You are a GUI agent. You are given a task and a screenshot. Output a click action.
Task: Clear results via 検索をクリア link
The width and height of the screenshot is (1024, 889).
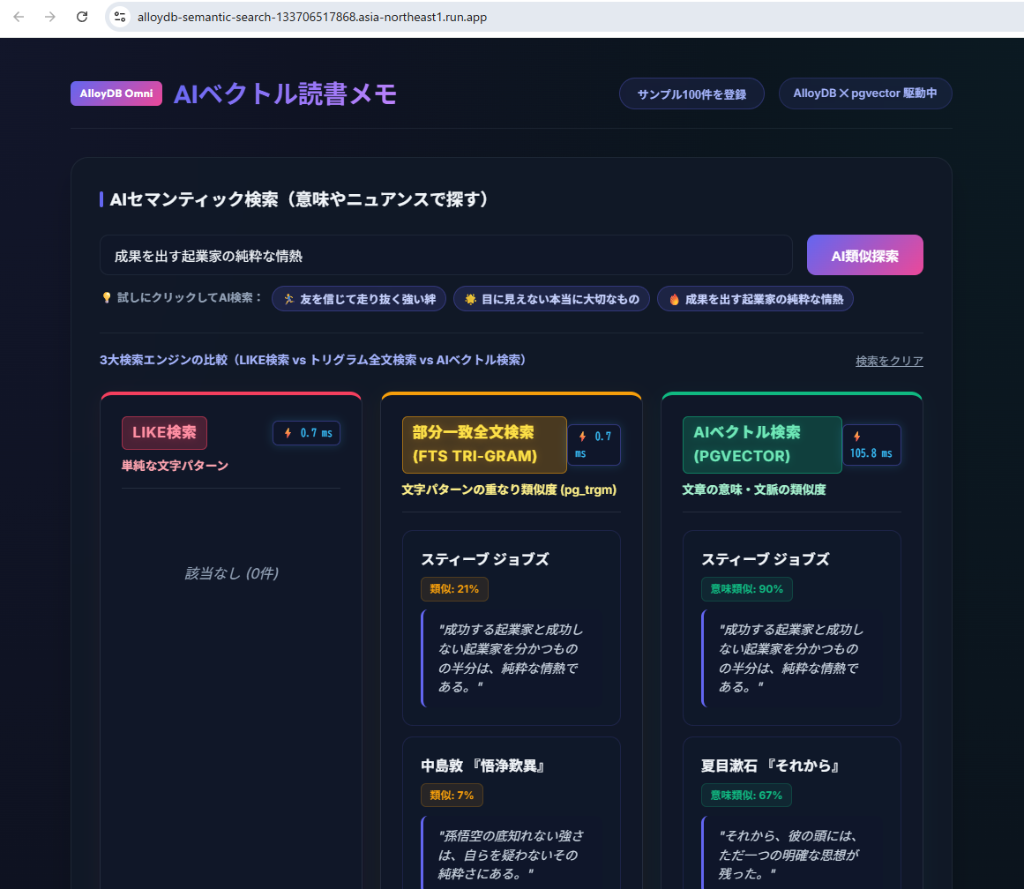889,361
